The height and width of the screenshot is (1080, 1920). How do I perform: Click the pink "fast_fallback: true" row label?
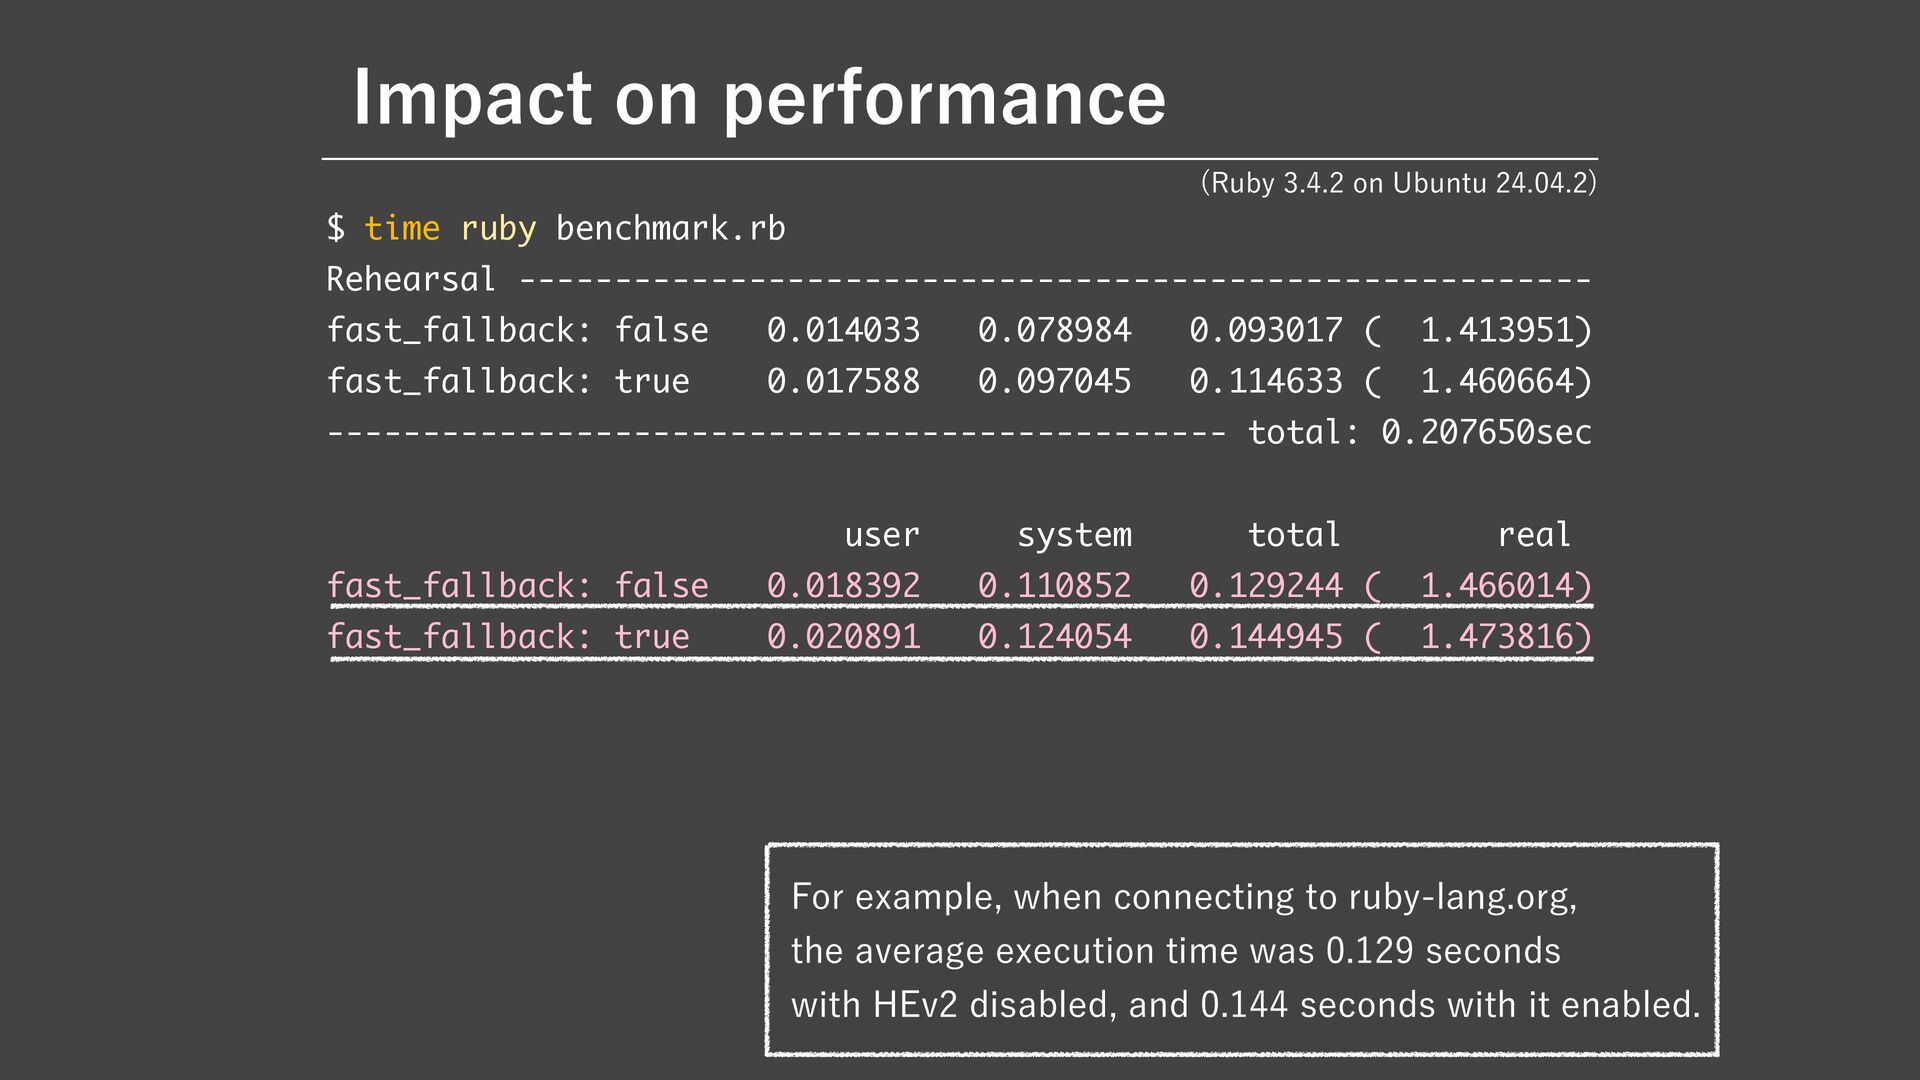pos(508,636)
